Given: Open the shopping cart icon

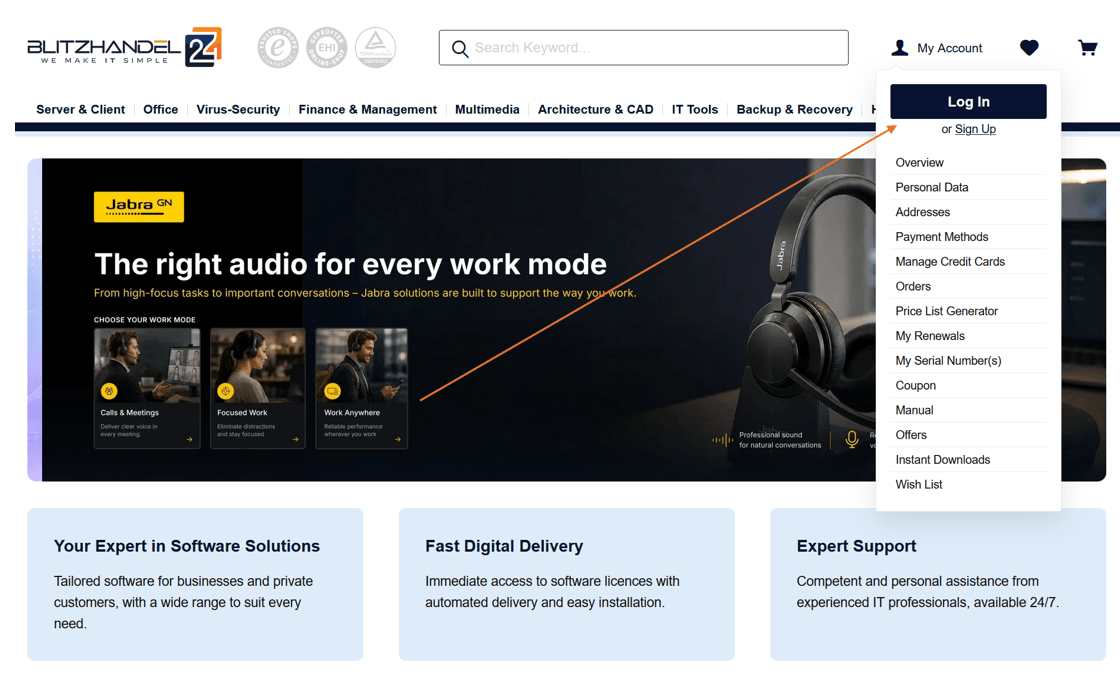Looking at the screenshot, I should (1087, 48).
